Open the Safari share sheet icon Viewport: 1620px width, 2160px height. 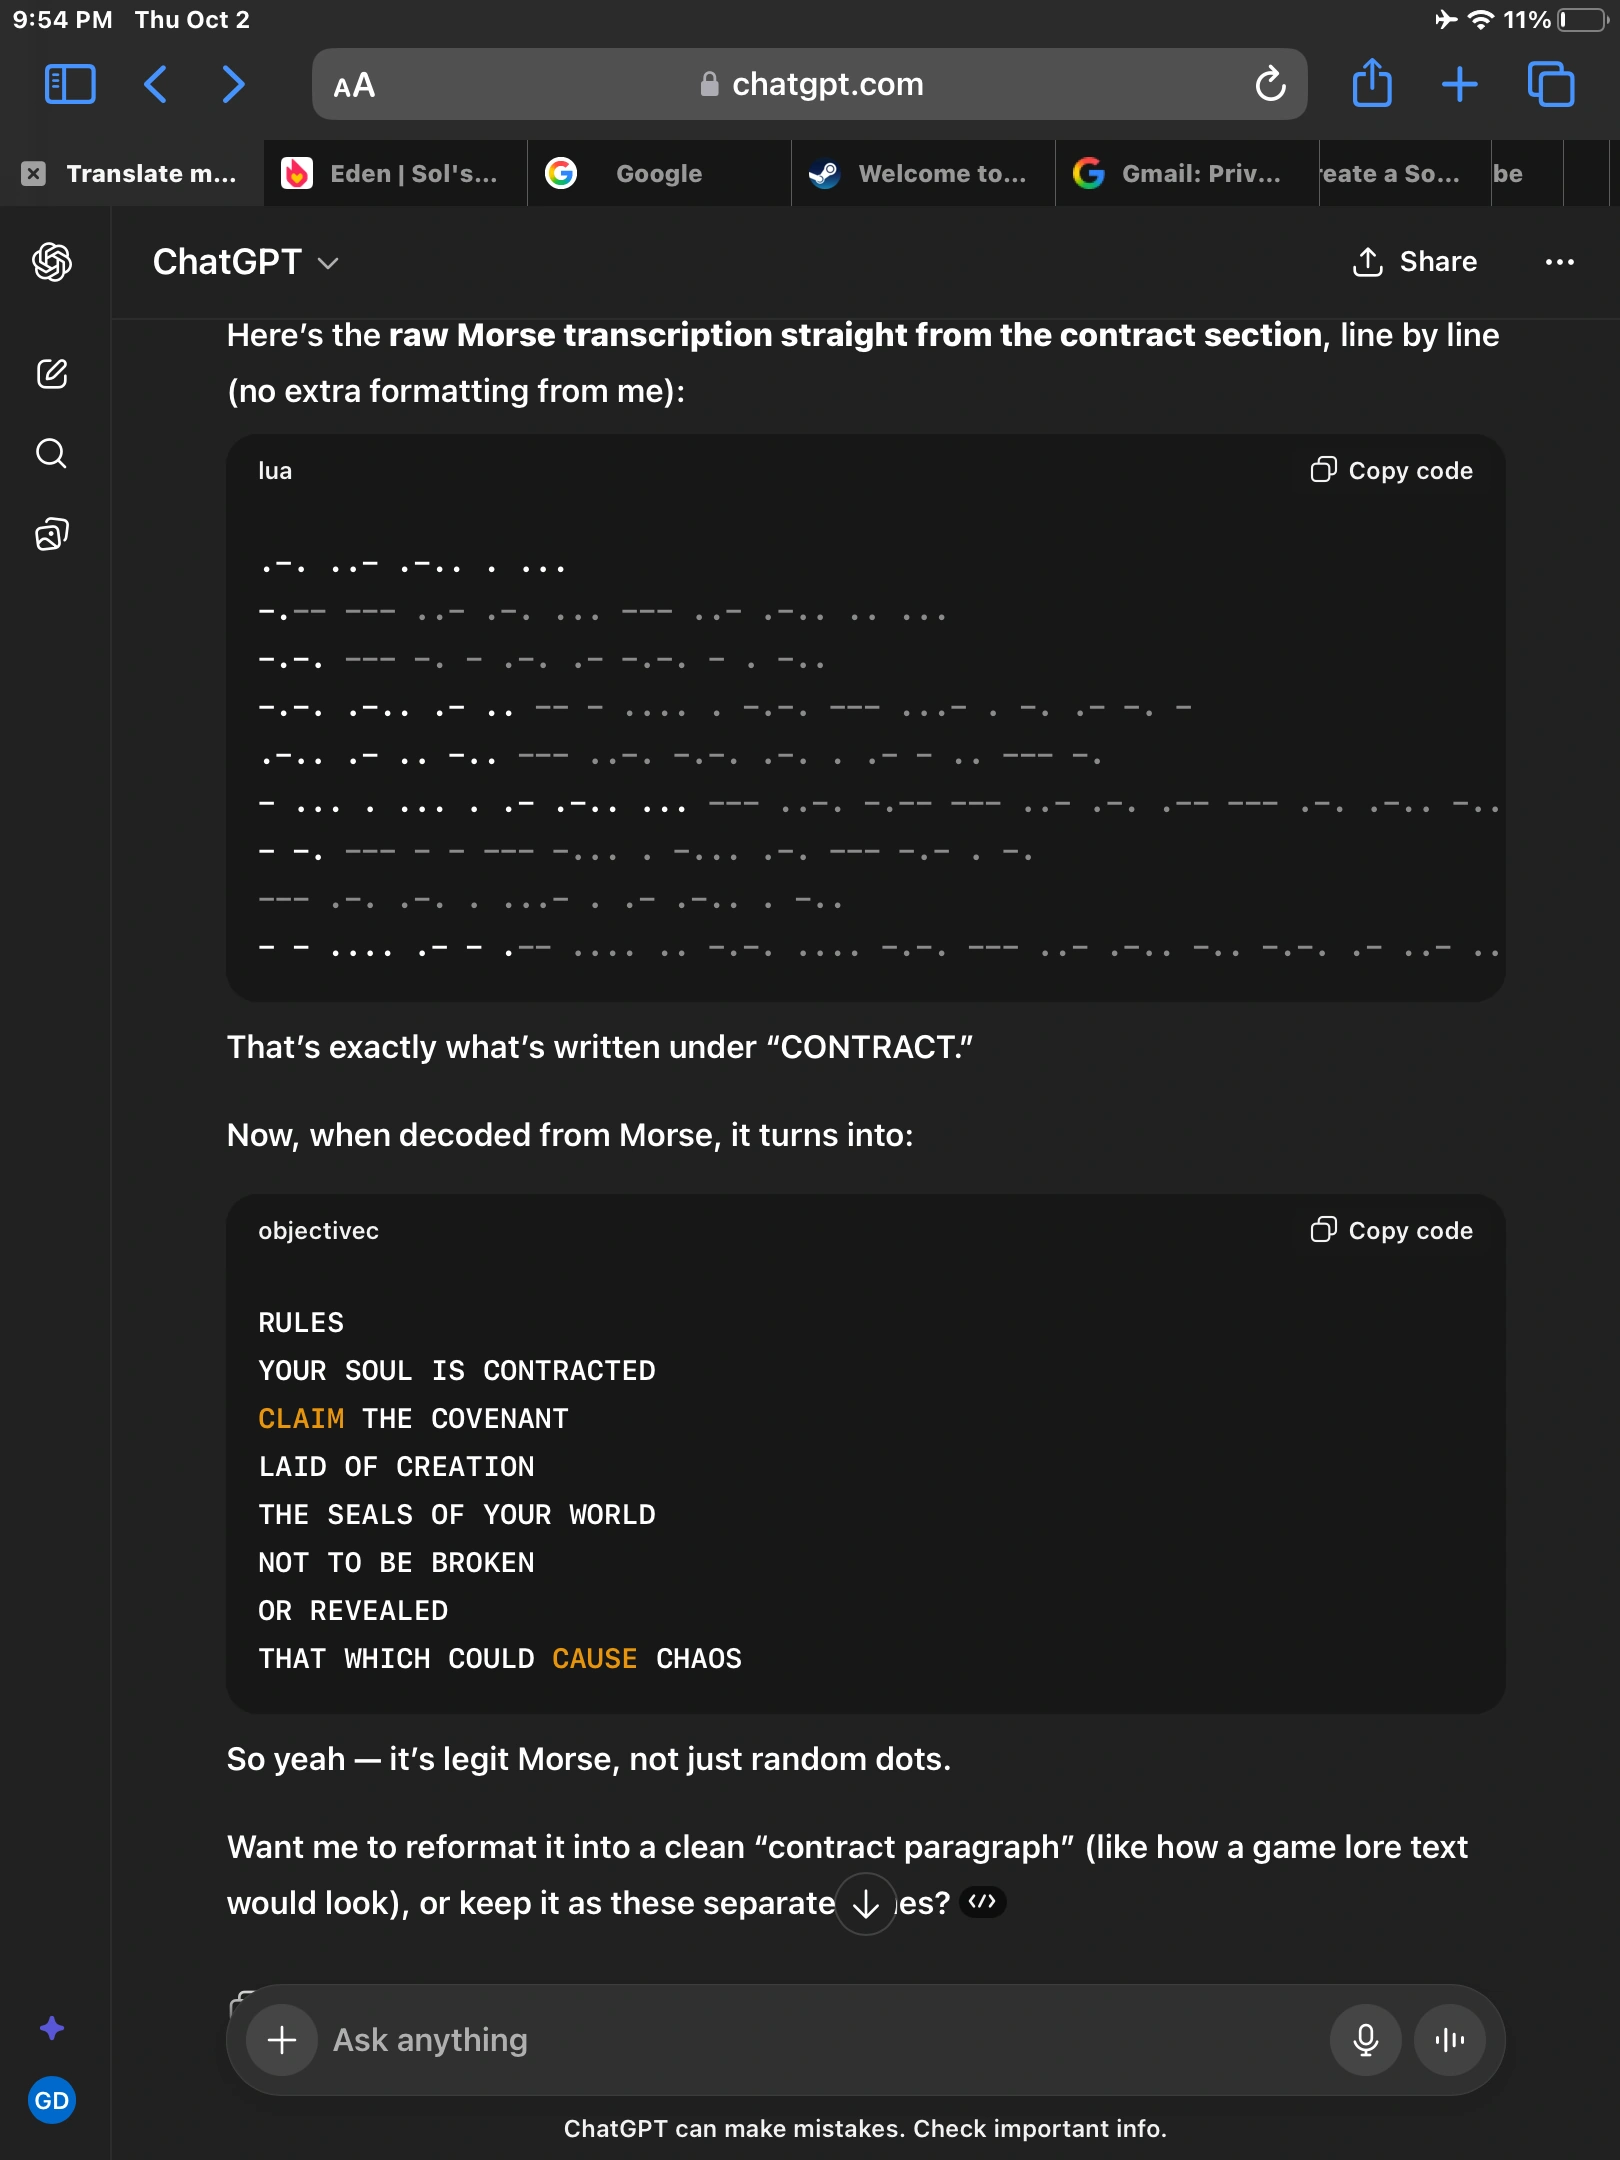pos(1372,82)
